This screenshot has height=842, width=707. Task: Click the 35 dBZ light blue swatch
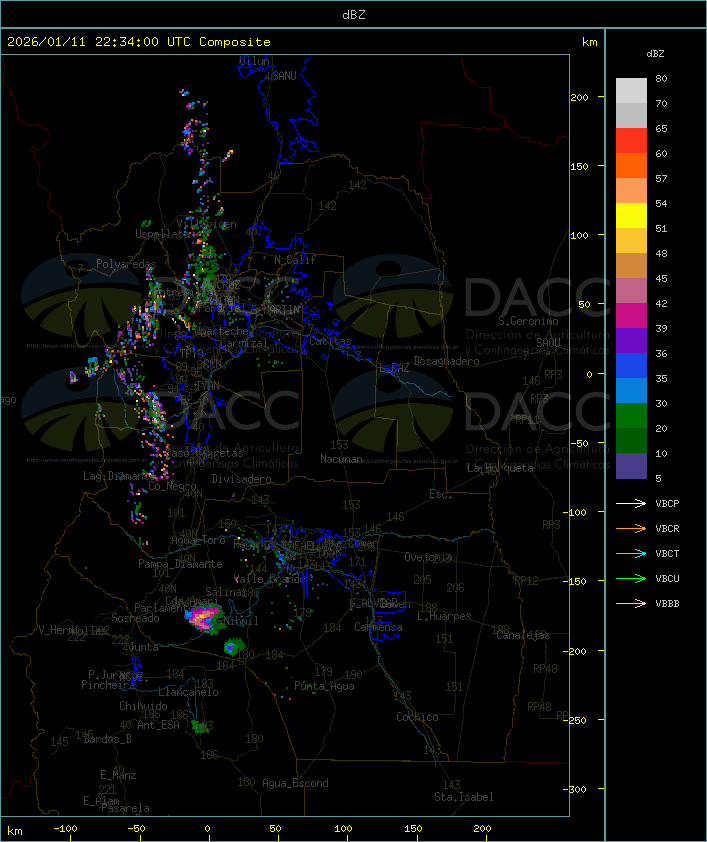click(x=631, y=390)
